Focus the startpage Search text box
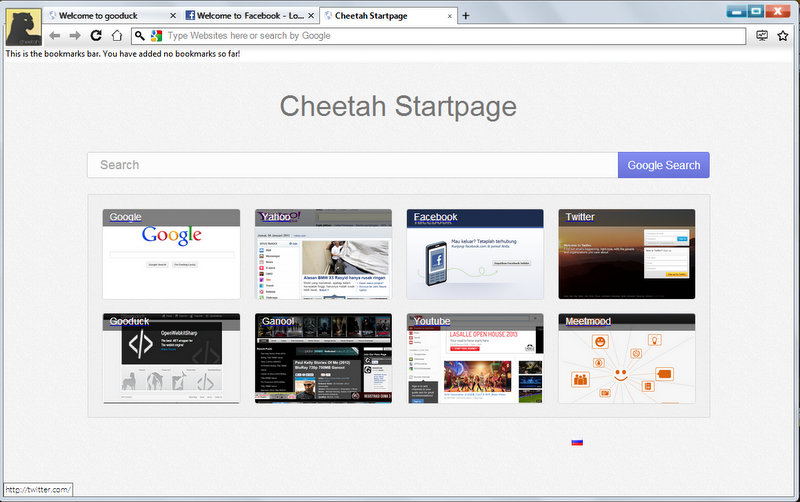This screenshot has height=502, width=800. pyautogui.click(x=353, y=165)
